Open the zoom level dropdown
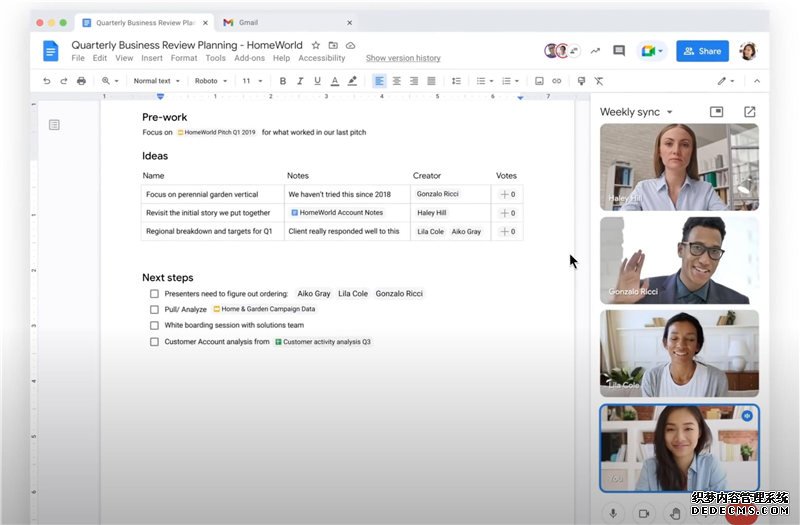Screen dimensions: 800x525 (x=110, y=81)
